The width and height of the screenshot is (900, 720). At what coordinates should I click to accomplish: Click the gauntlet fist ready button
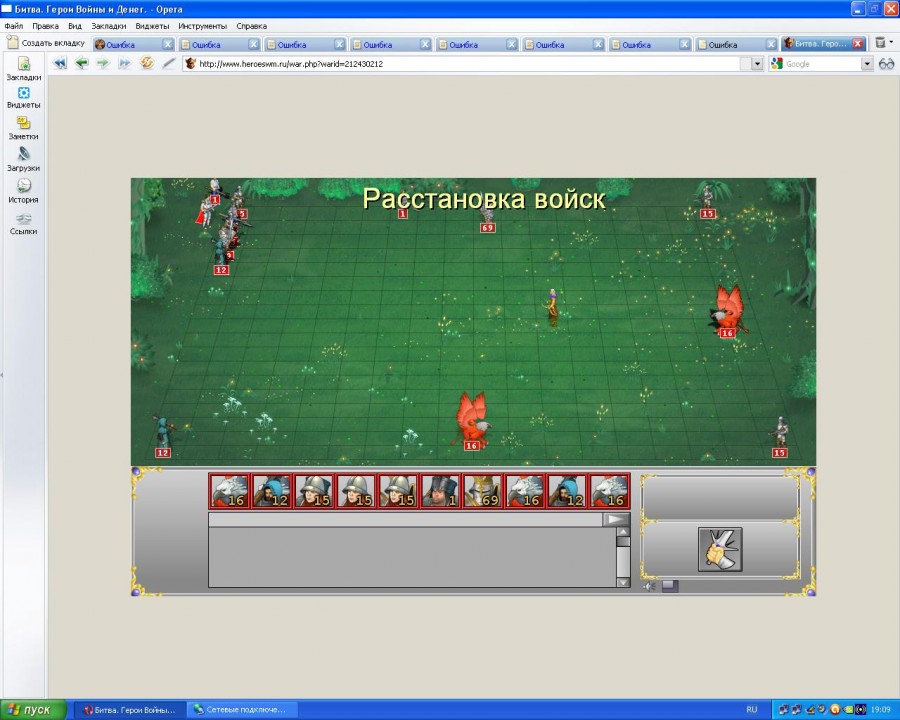pyautogui.click(x=720, y=549)
